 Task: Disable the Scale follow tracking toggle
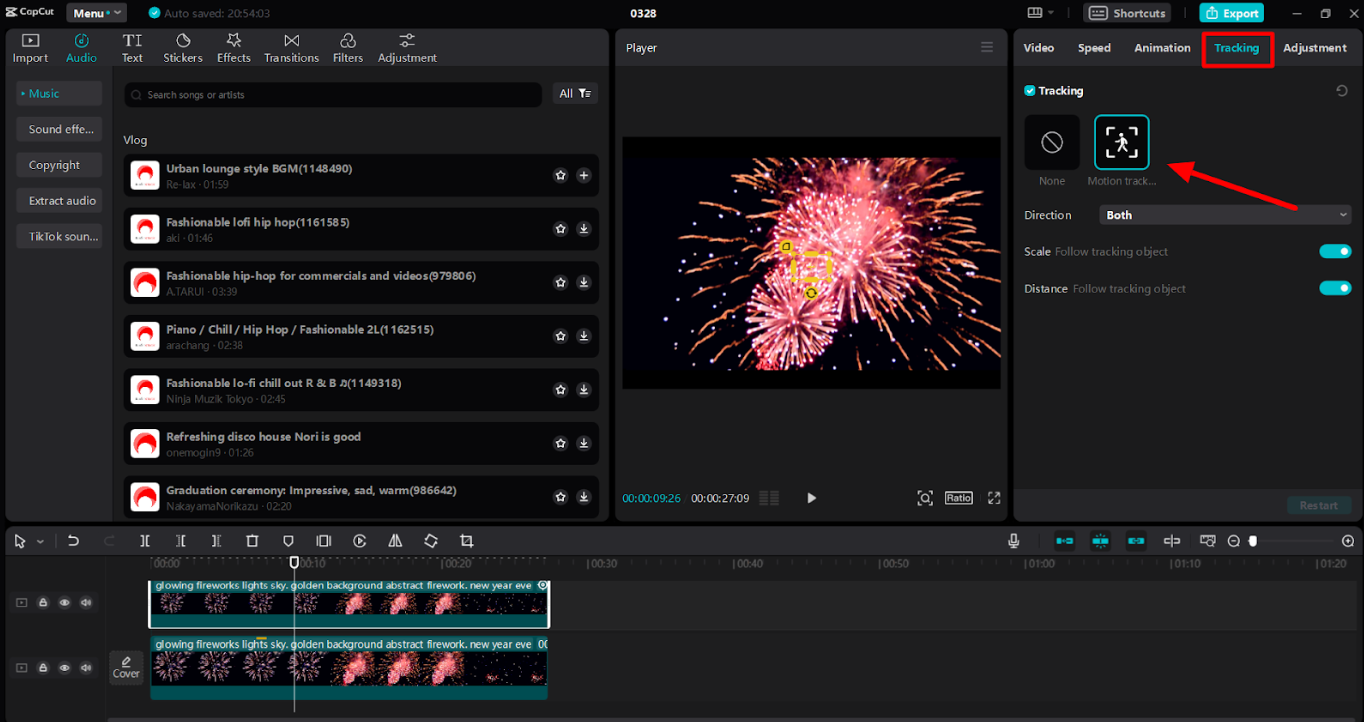point(1334,252)
